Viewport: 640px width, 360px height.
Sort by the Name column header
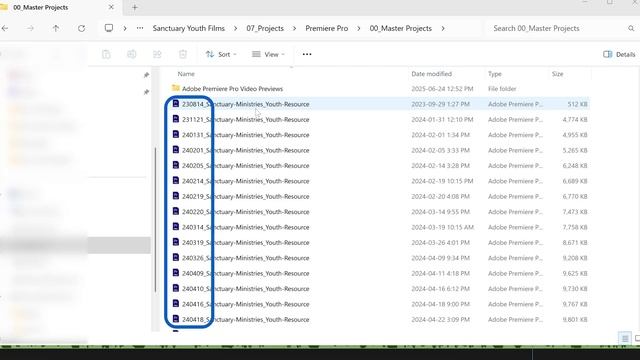click(186, 74)
